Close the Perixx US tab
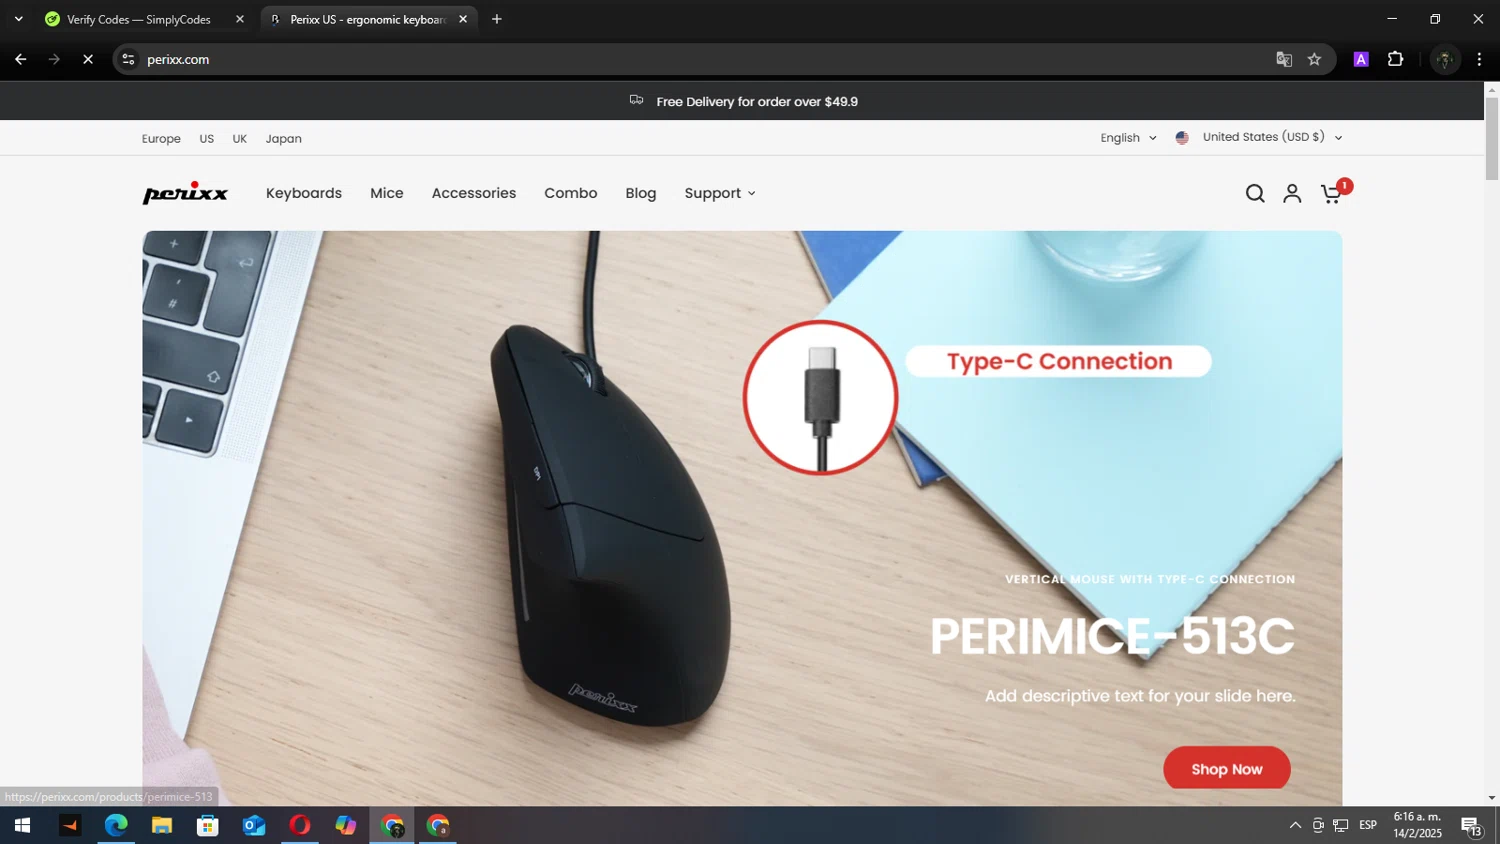1500x844 pixels. (x=463, y=19)
